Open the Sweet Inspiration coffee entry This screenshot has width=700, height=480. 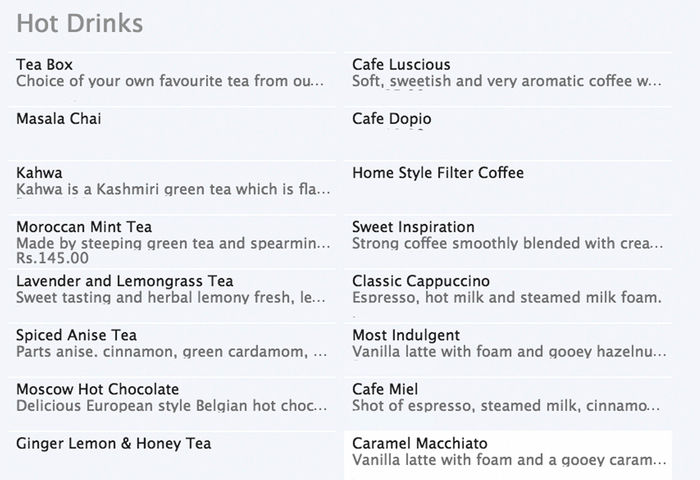point(508,242)
